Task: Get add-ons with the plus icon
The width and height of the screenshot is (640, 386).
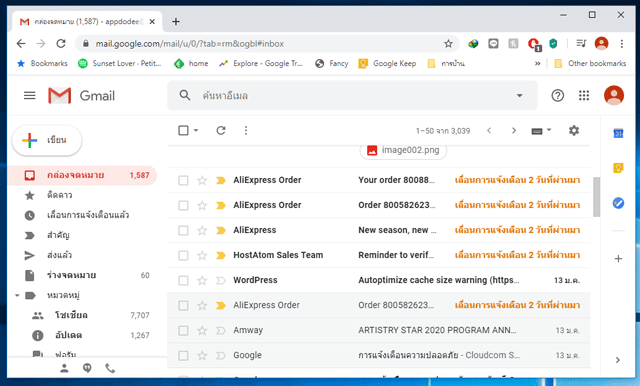Action: [x=618, y=259]
